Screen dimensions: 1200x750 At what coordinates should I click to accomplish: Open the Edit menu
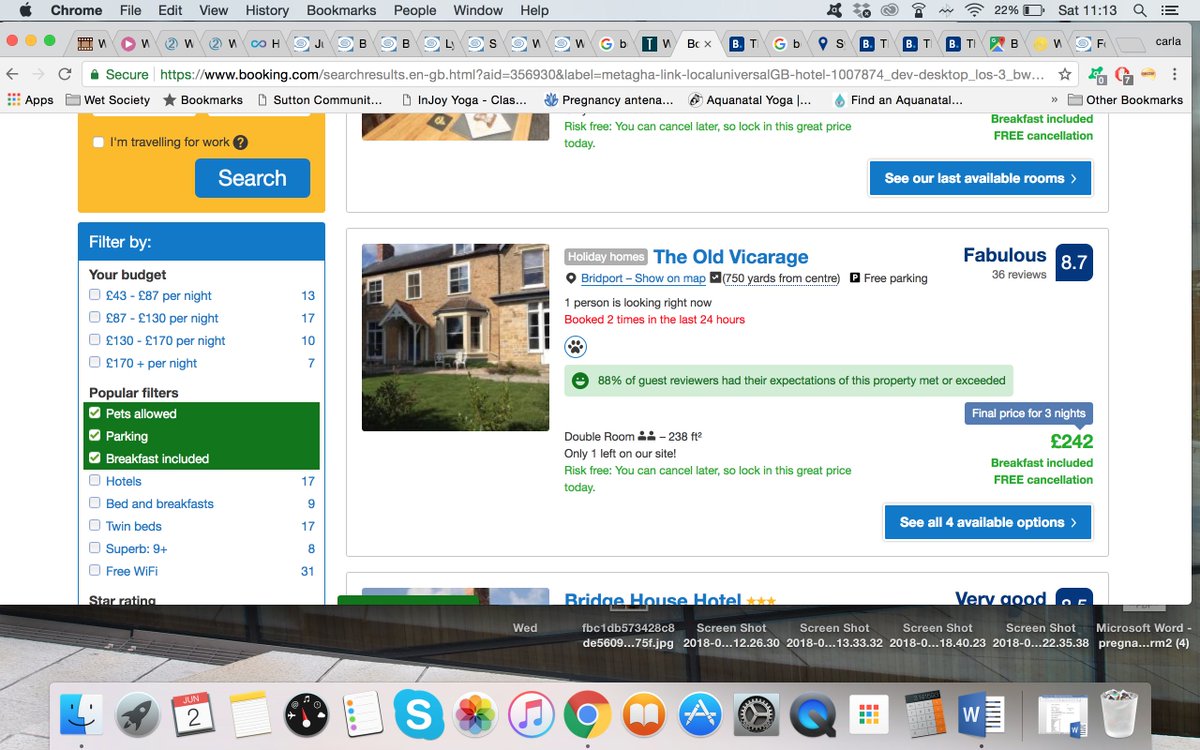[170, 11]
